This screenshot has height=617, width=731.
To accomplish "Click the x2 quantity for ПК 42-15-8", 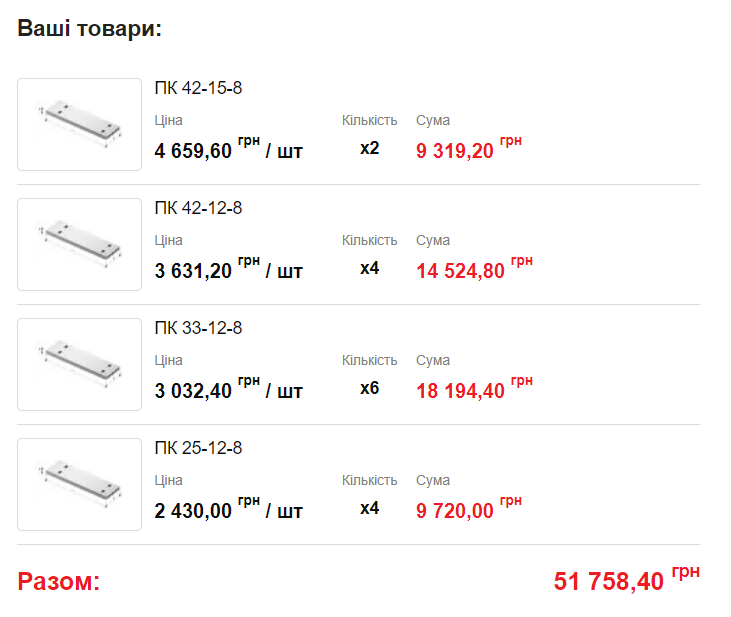I will click(370, 149).
